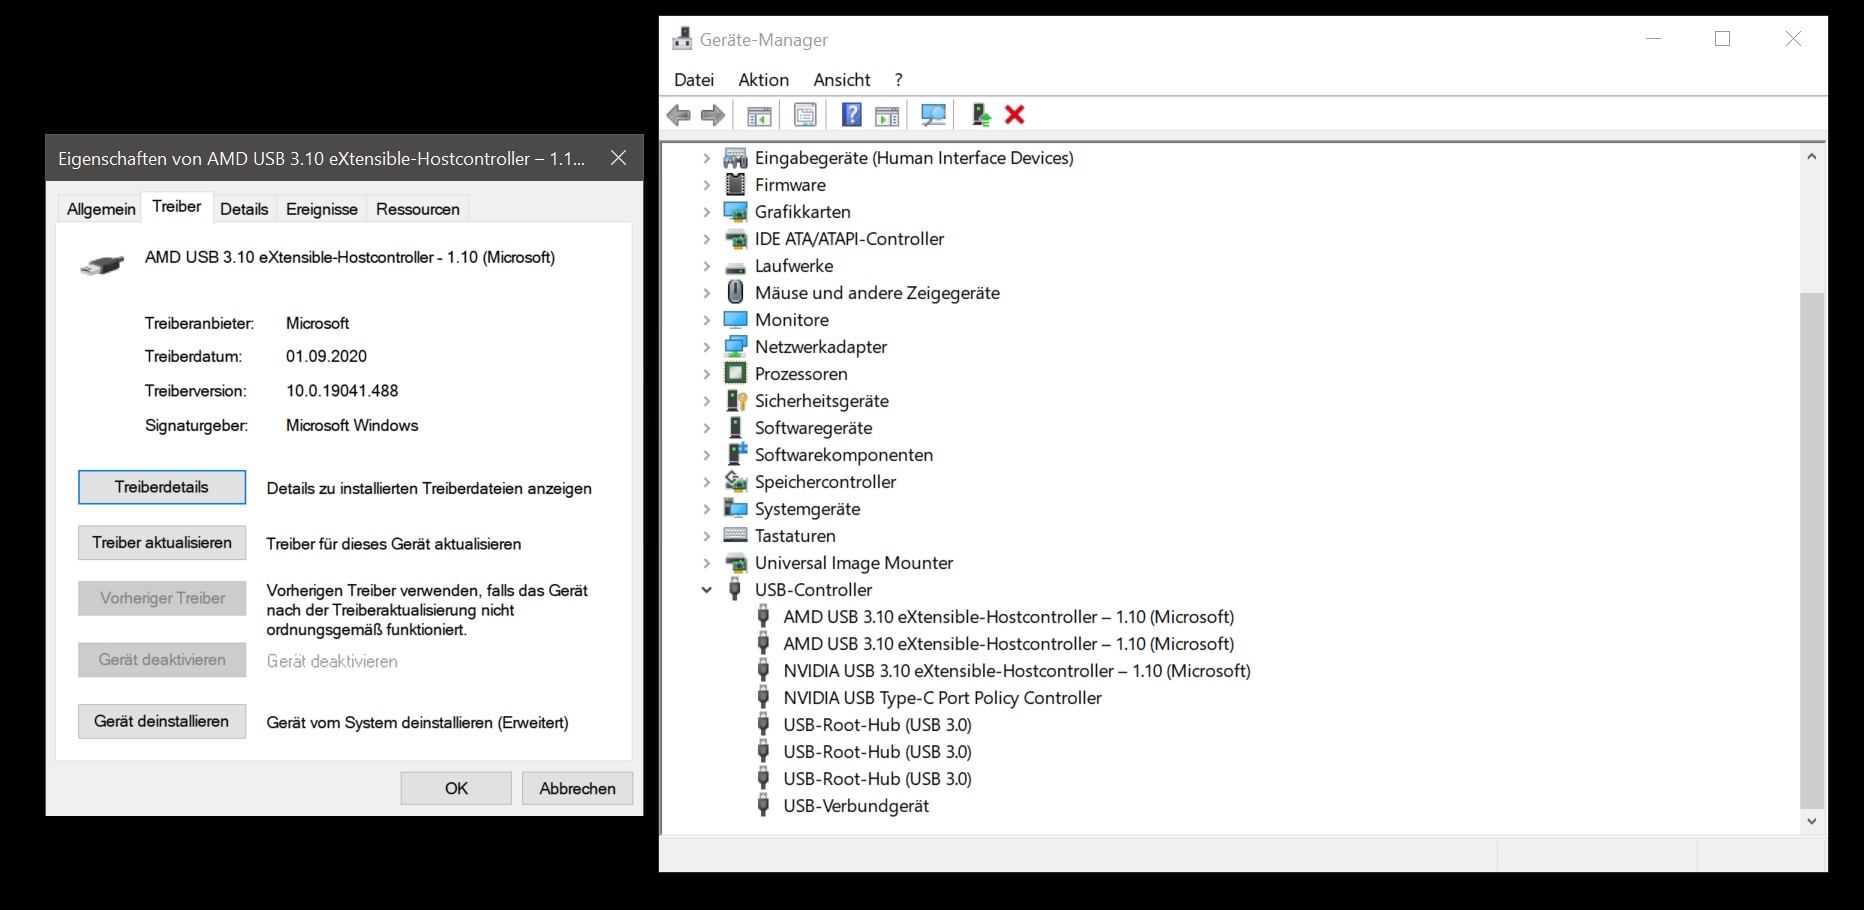Click the Mäuse und andere Zeigegeräte icon
The image size is (1864, 910).
[x=735, y=293]
